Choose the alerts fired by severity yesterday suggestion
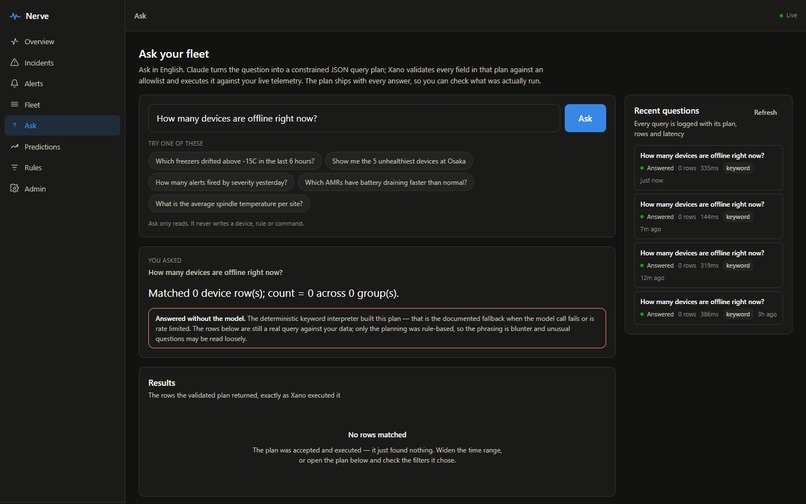 click(221, 182)
